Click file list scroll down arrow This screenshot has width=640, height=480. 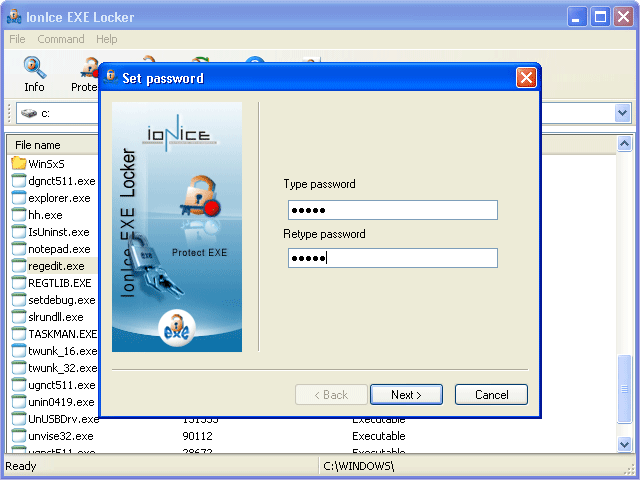(x=624, y=444)
